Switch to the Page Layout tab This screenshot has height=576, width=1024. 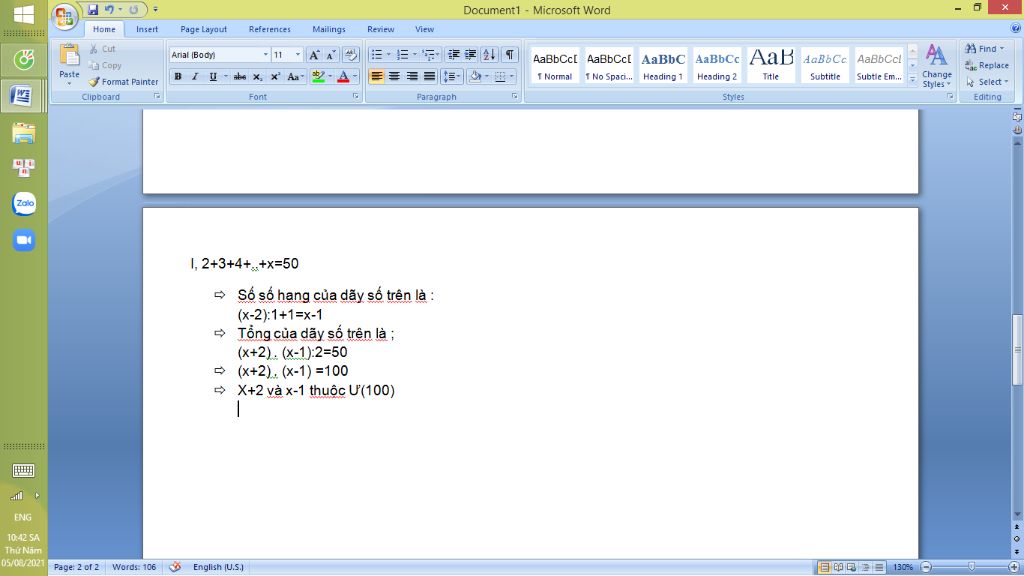[204, 29]
